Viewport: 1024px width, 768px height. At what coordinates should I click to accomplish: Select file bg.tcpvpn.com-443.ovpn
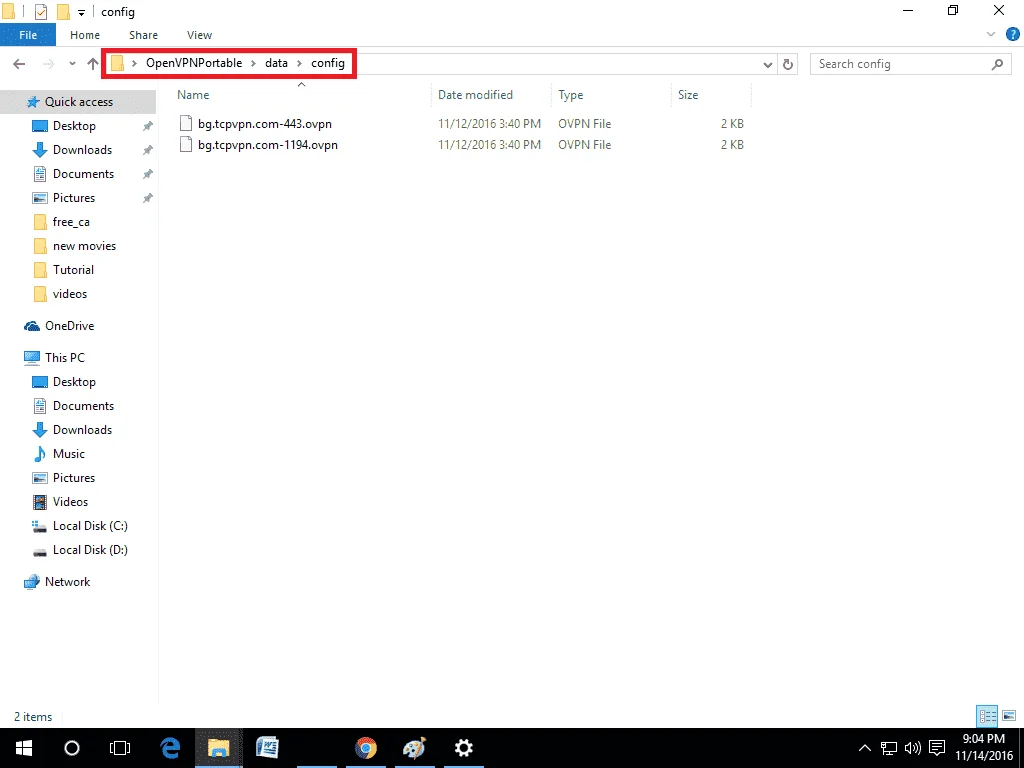point(265,123)
